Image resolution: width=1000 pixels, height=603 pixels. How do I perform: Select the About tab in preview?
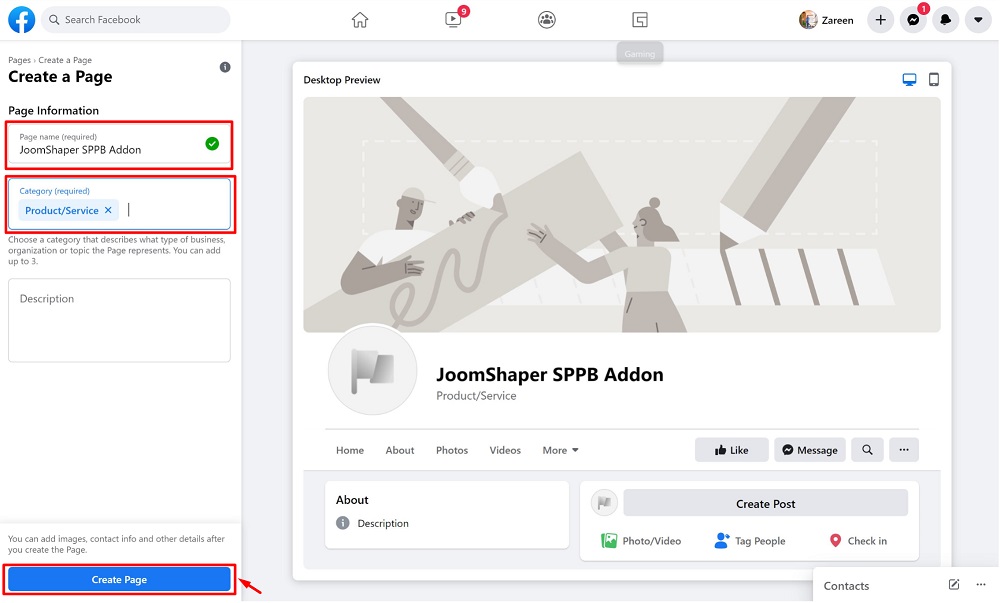(400, 450)
